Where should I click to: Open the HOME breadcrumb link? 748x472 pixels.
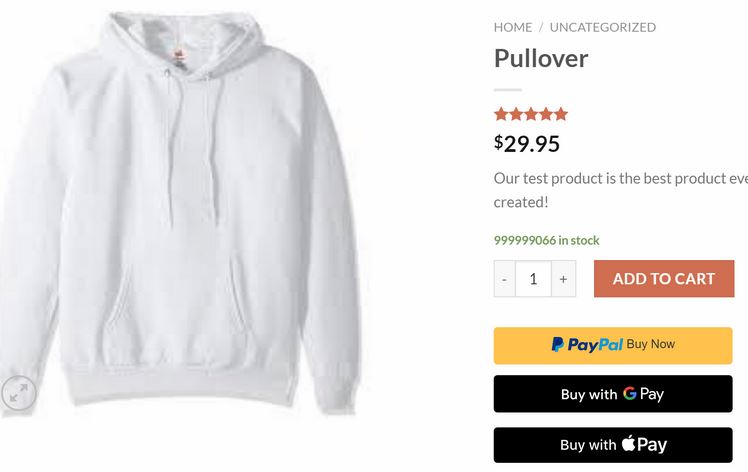tap(513, 27)
